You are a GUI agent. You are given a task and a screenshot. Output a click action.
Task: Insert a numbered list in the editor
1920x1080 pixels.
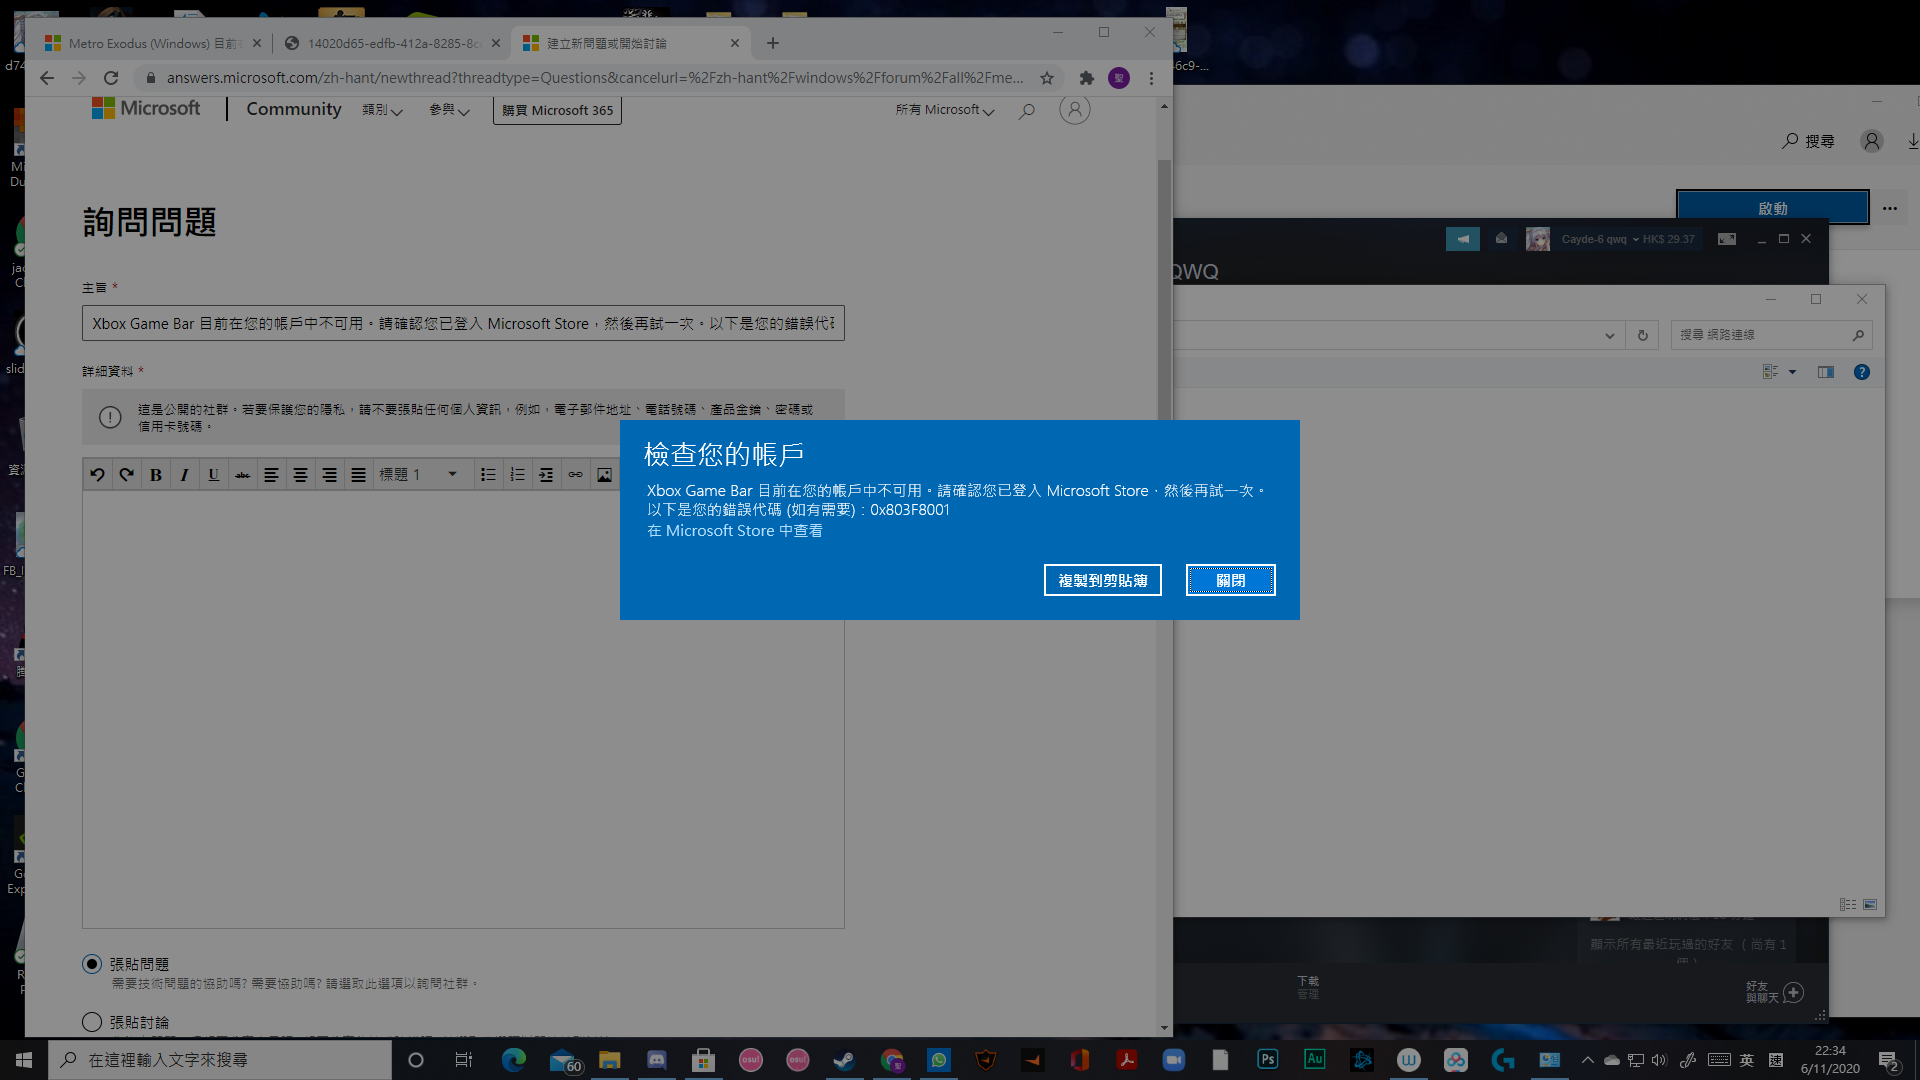click(x=517, y=475)
